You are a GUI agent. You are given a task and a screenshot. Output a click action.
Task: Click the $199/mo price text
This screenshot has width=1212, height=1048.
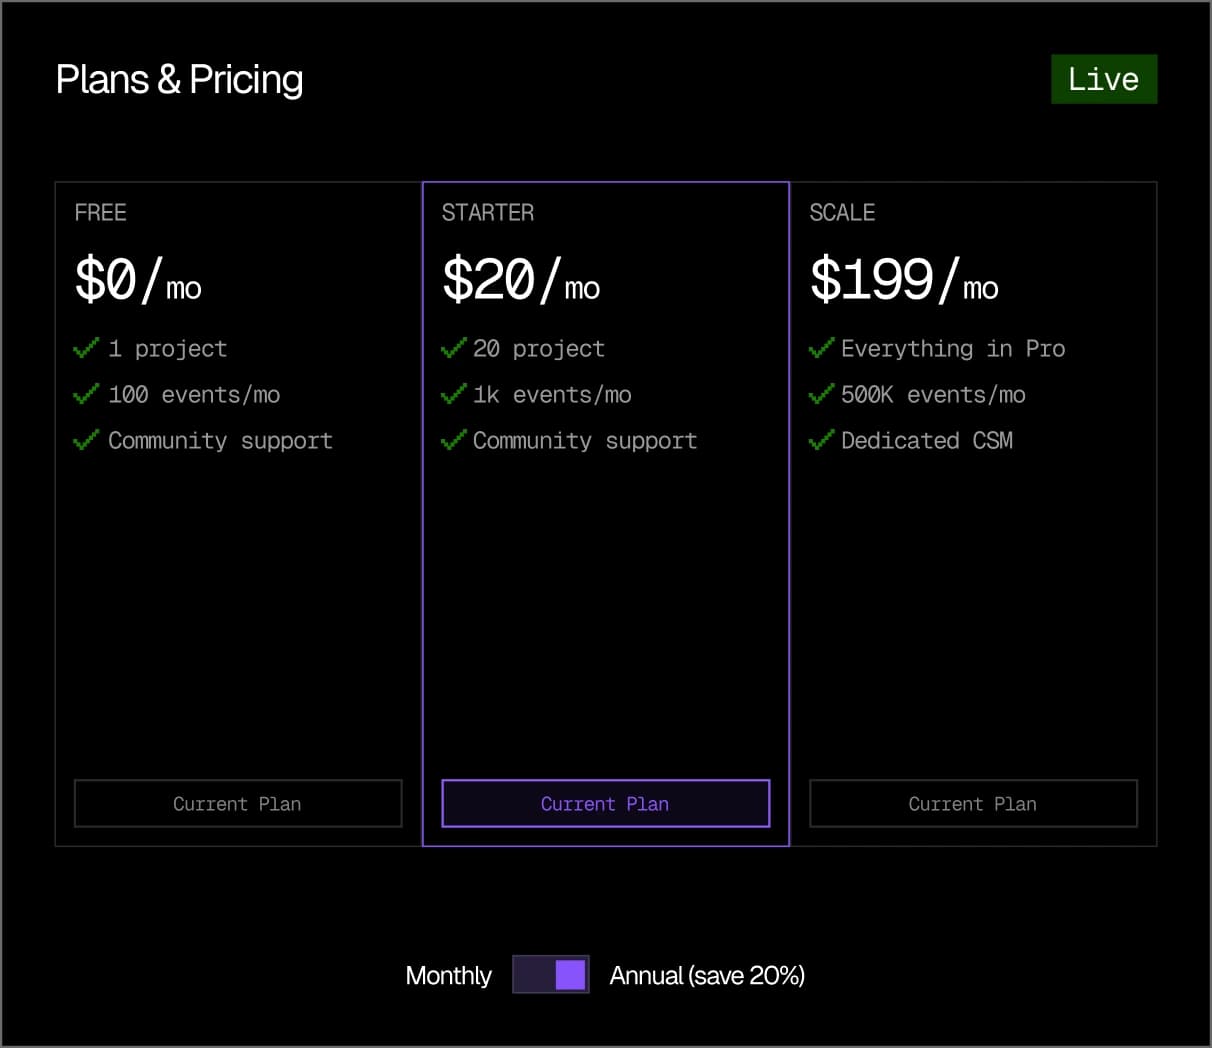pos(903,281)
